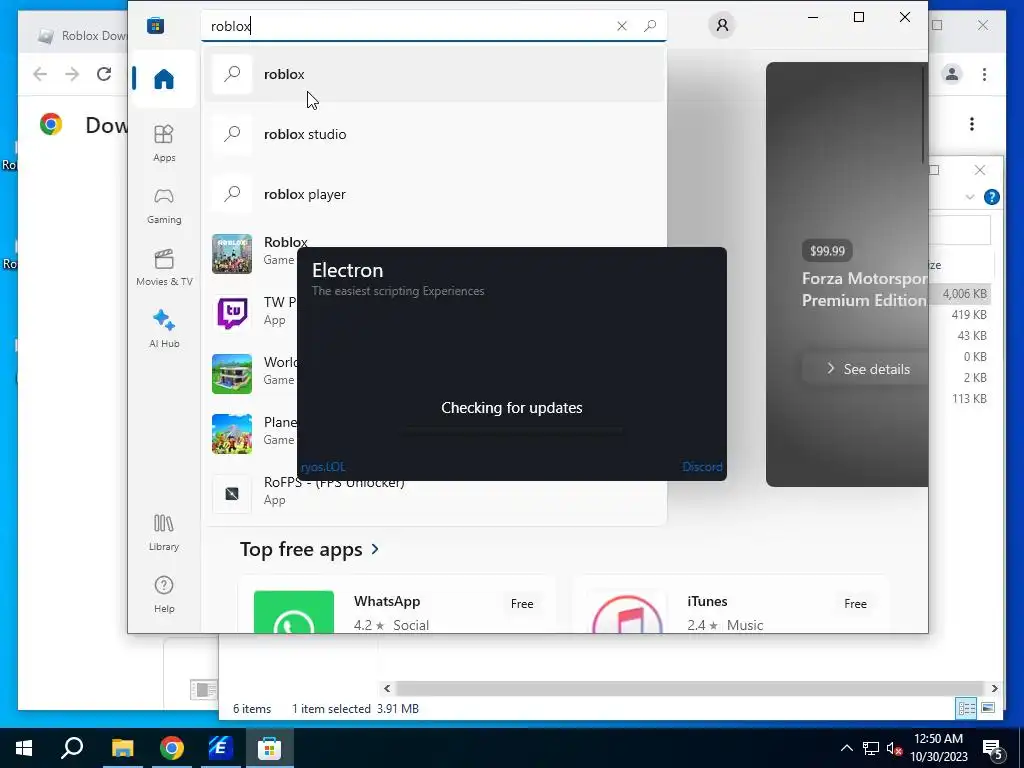Image resolution: width=1024 pixels, height=768 pixels.
Task: Open the AI Hub in Store sidebar
Action: (x=164, y=329)
